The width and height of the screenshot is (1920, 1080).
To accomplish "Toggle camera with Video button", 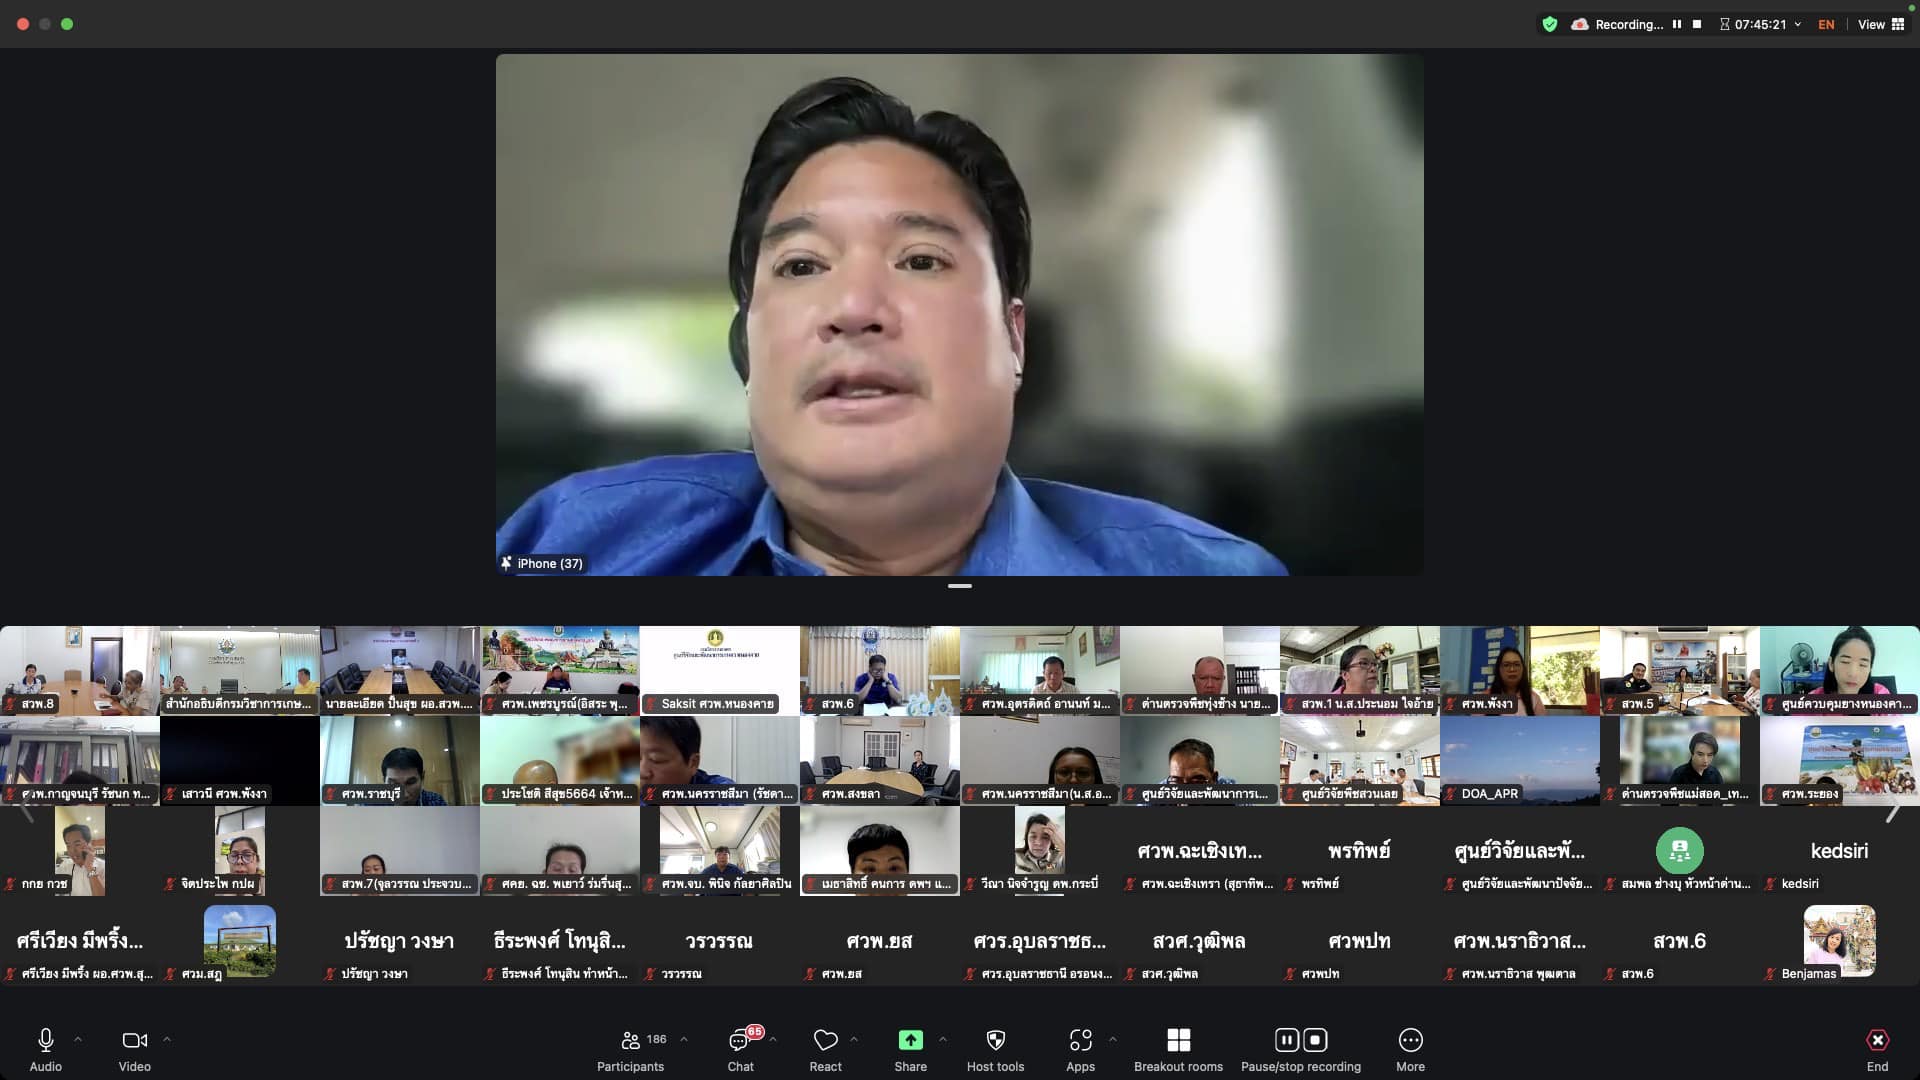I will pos(134,1041).
